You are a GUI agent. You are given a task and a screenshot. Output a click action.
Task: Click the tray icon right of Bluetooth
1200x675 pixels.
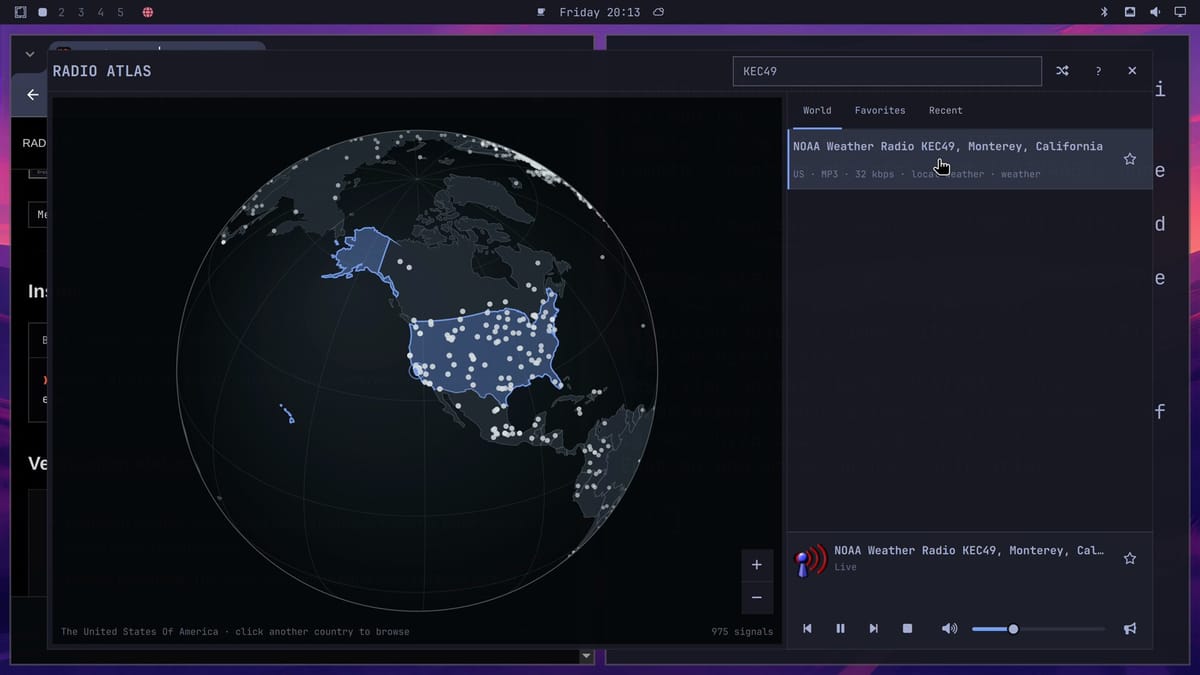pyautogui.click(x=1130, y=12)
